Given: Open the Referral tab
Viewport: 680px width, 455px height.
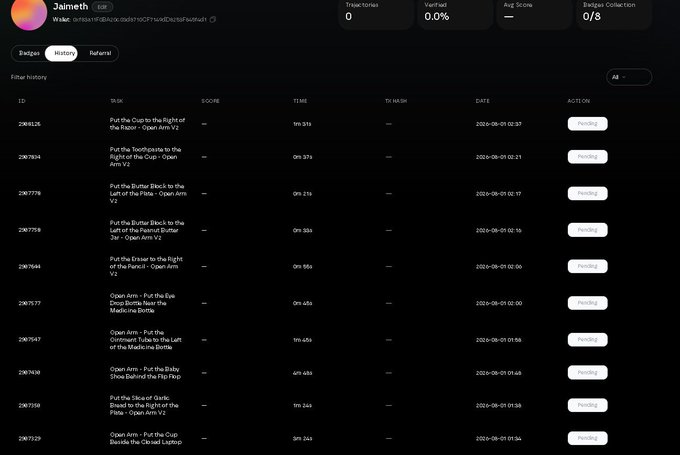Looking at the screenshot, I should (100, 53).
